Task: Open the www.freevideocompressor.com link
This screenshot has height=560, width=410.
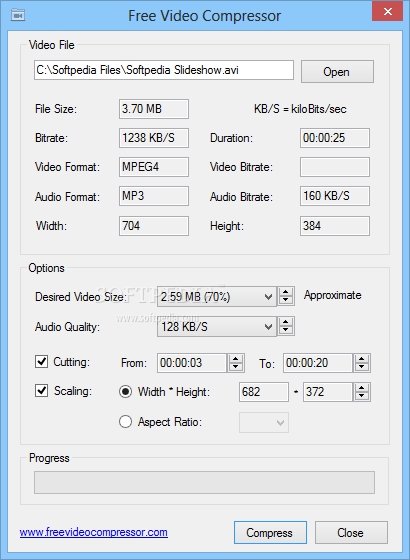Action: pos(94,532)
